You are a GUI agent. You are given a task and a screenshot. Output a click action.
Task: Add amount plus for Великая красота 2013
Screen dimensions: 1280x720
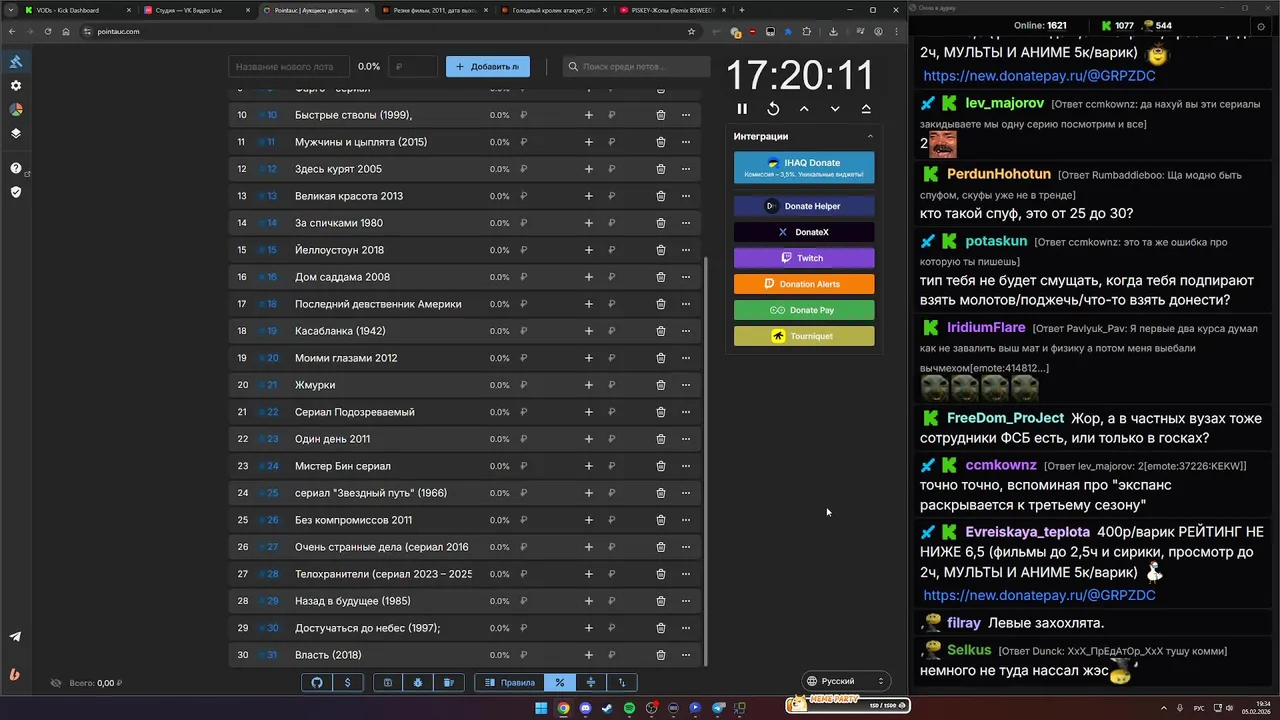pos(589,196)
